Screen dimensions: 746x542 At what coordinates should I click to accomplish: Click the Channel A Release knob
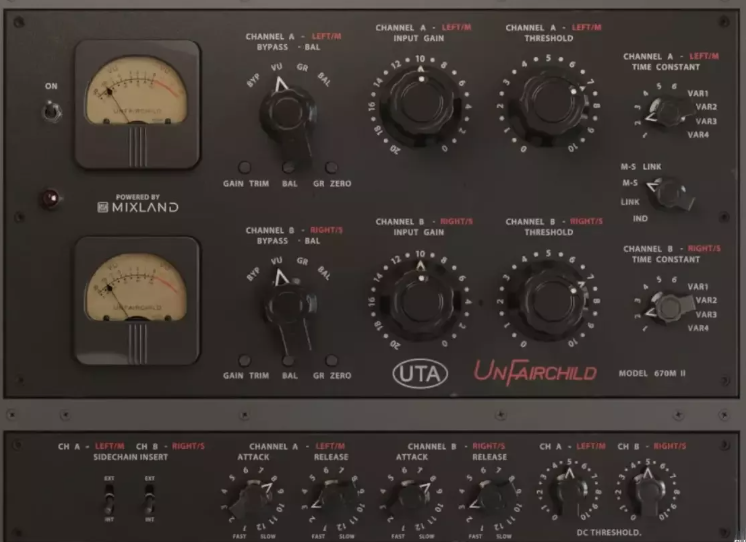coord(332,500)
